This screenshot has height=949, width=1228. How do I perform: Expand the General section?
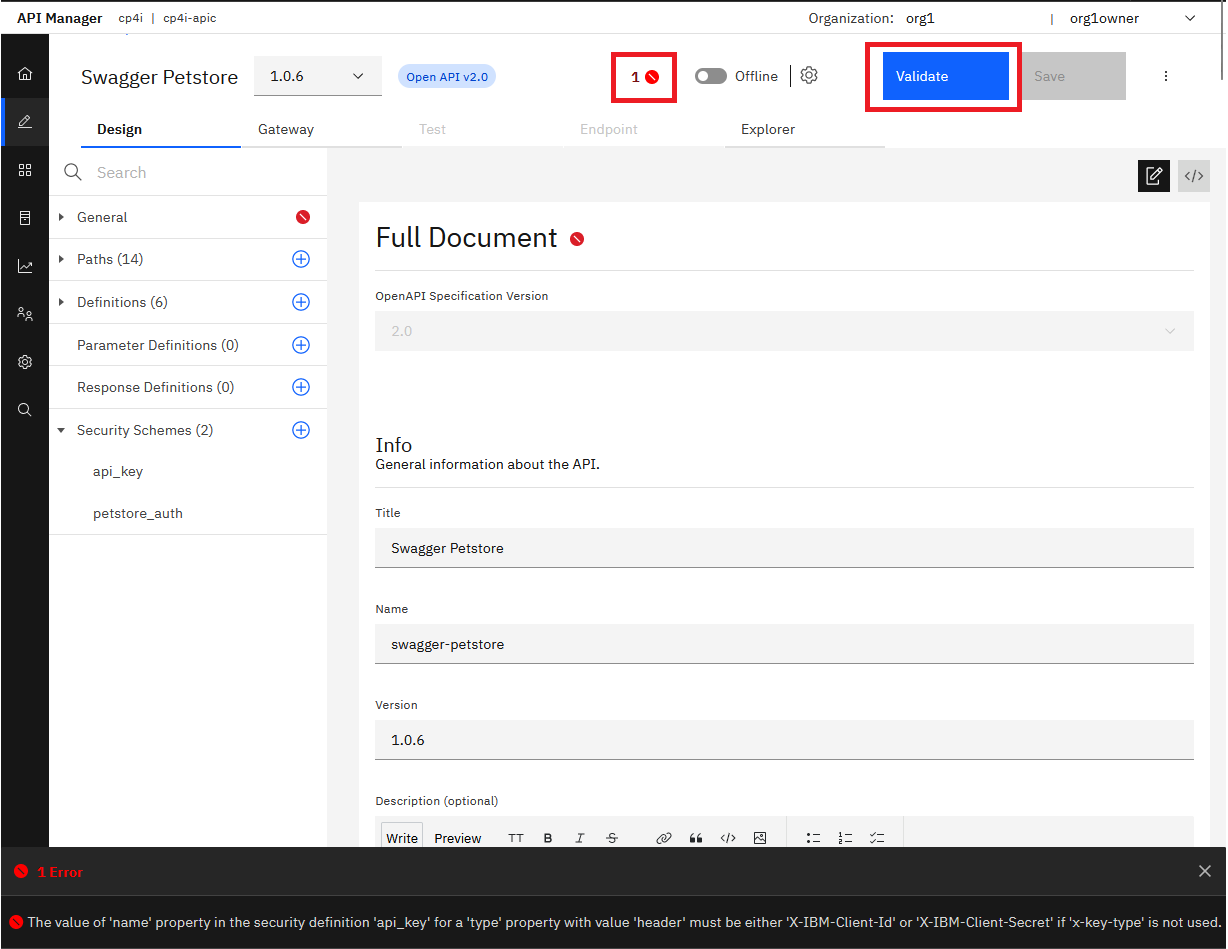point(61,217)
